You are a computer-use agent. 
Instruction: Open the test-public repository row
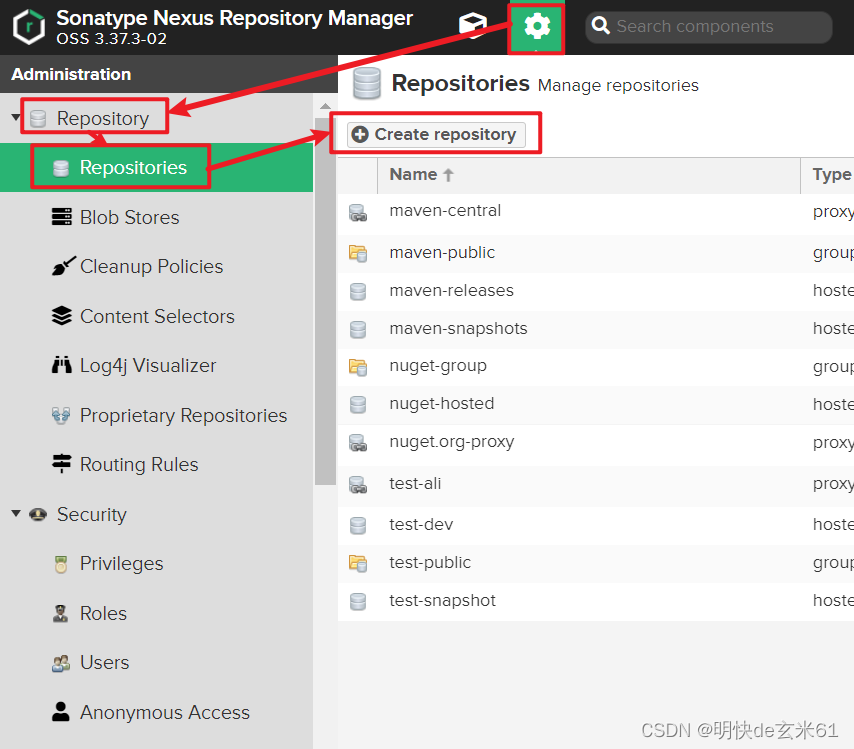(596, 564)
